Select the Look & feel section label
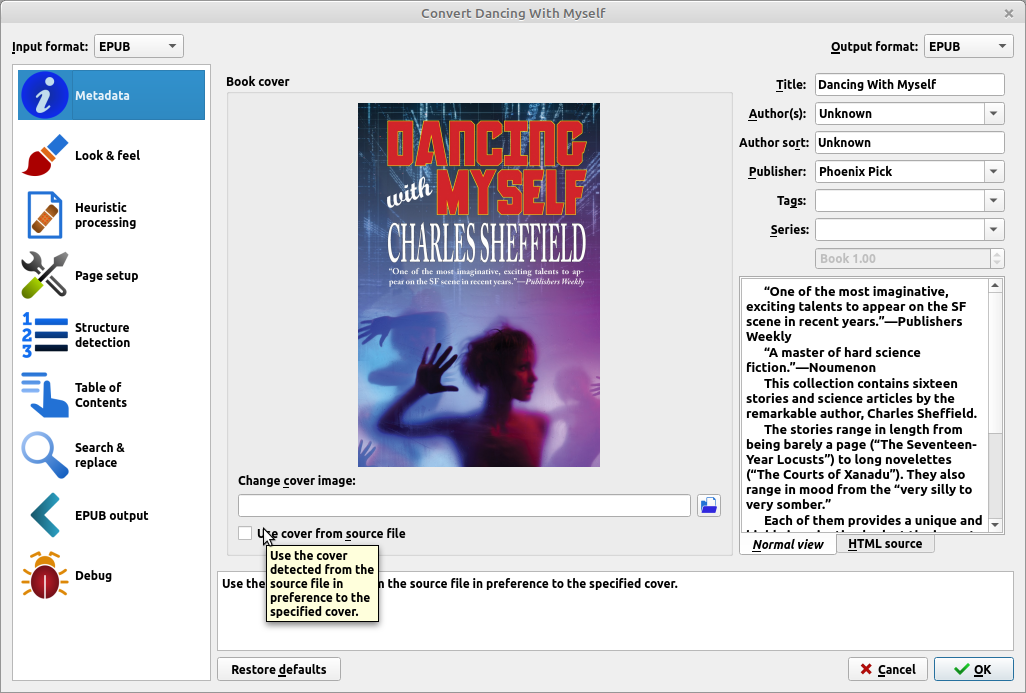 pyautogui.click(x=107, y=156)
